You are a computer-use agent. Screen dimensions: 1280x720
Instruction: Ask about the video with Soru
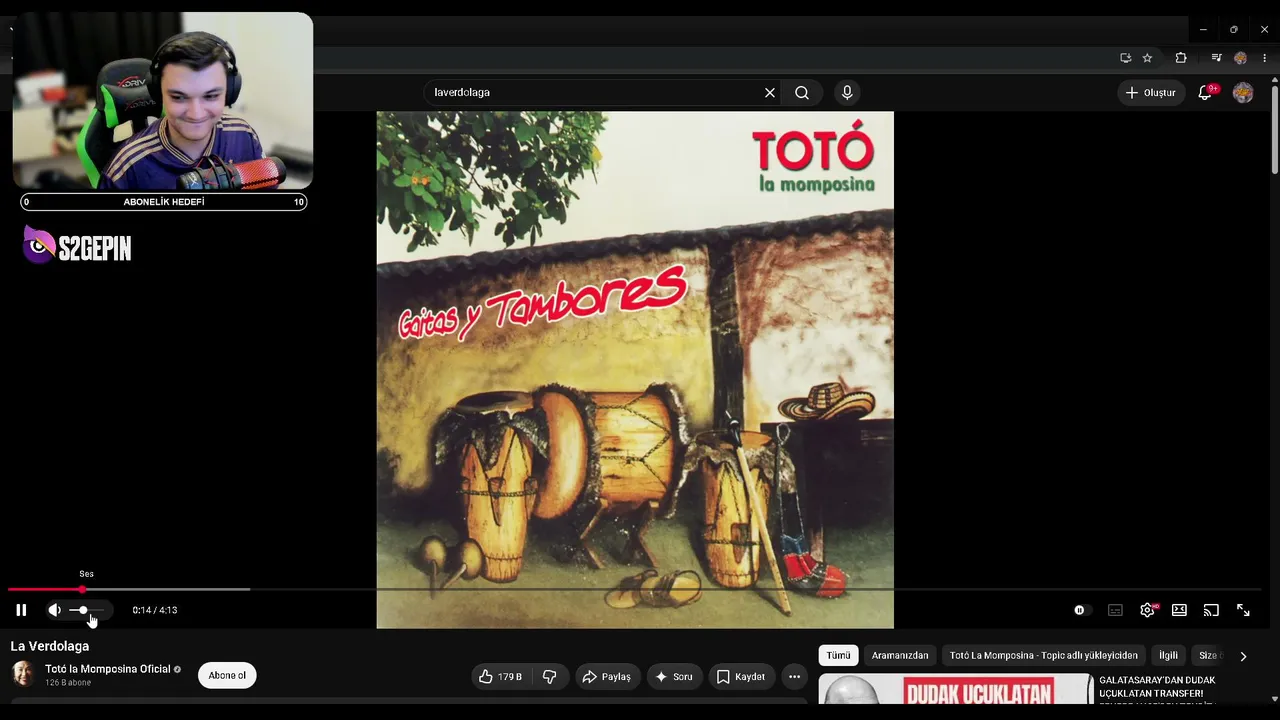[x=674, y=677]
